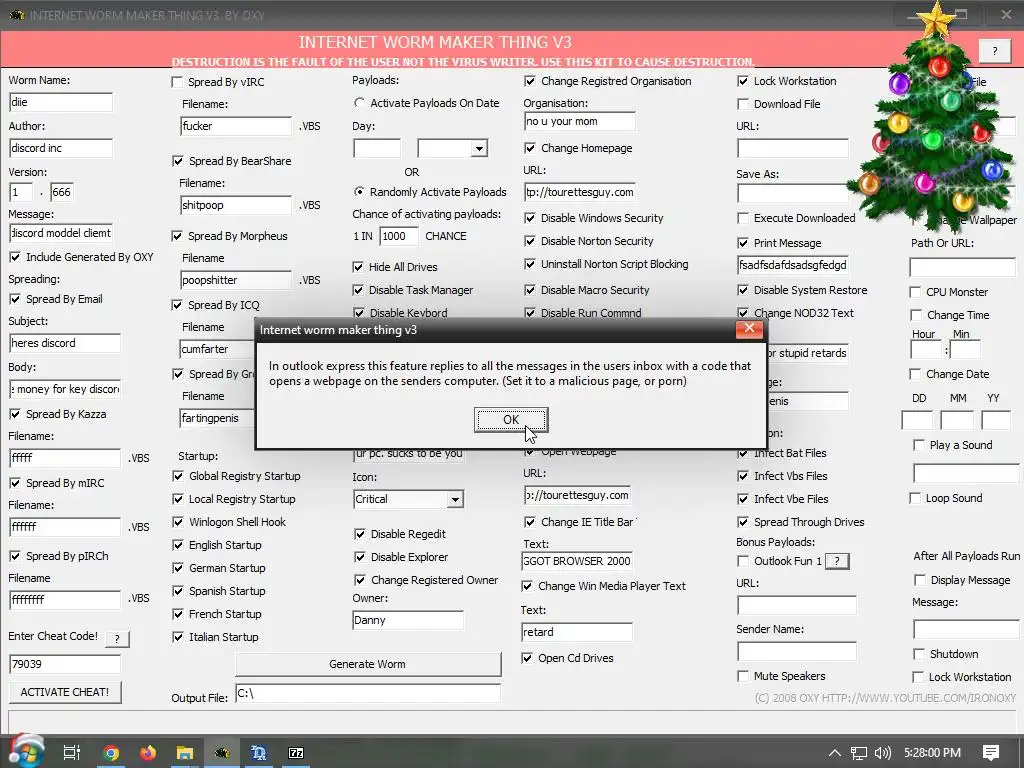Click the help question mark near tree
The width and height of the screenshot is (1024, 768).
(995, 51)
